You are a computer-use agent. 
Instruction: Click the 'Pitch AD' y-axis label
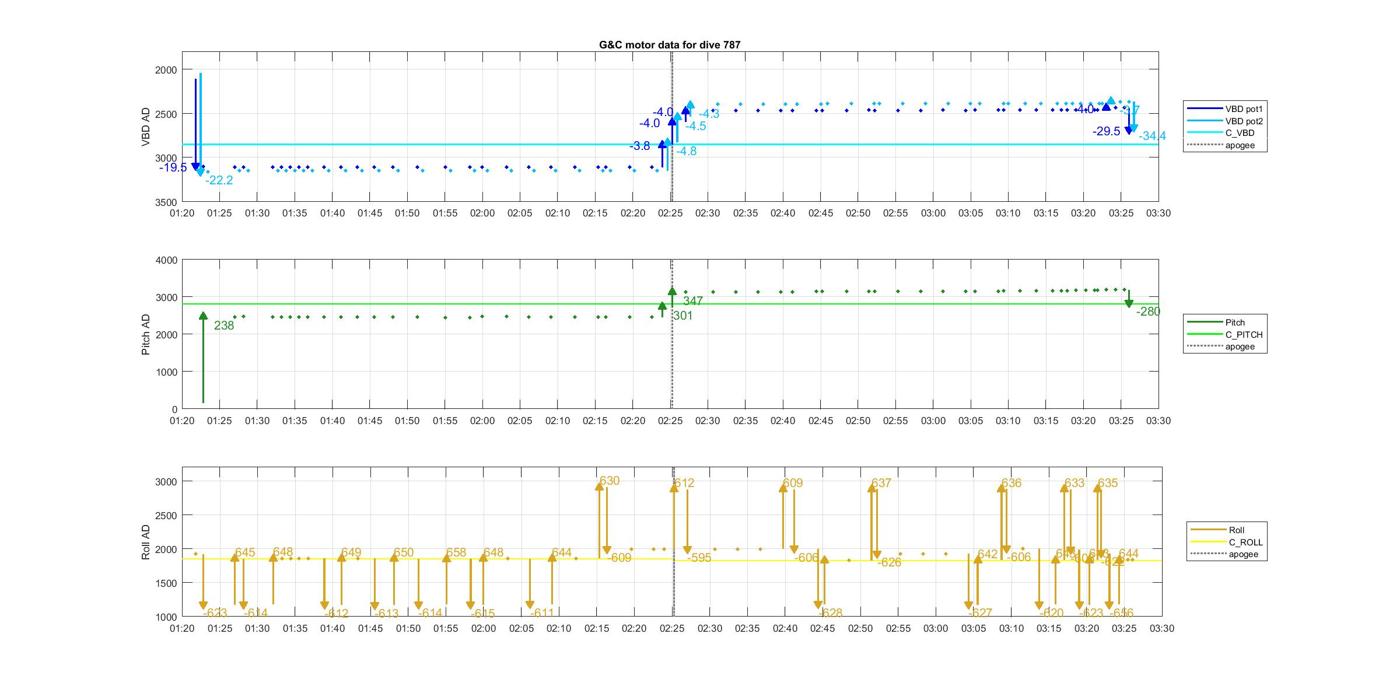(146, 334)
